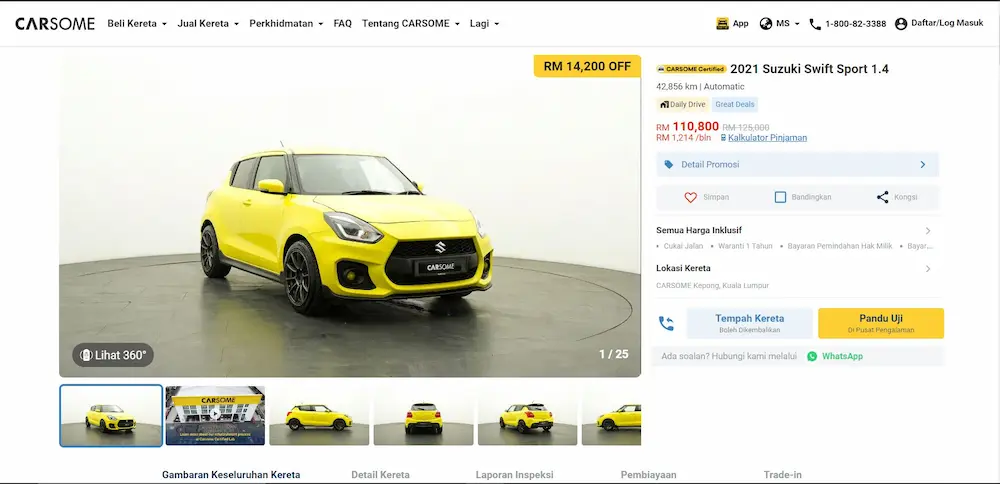Click the share Kongsi icon
Screen dimensions: 1000x484
(x=883, y=198)
